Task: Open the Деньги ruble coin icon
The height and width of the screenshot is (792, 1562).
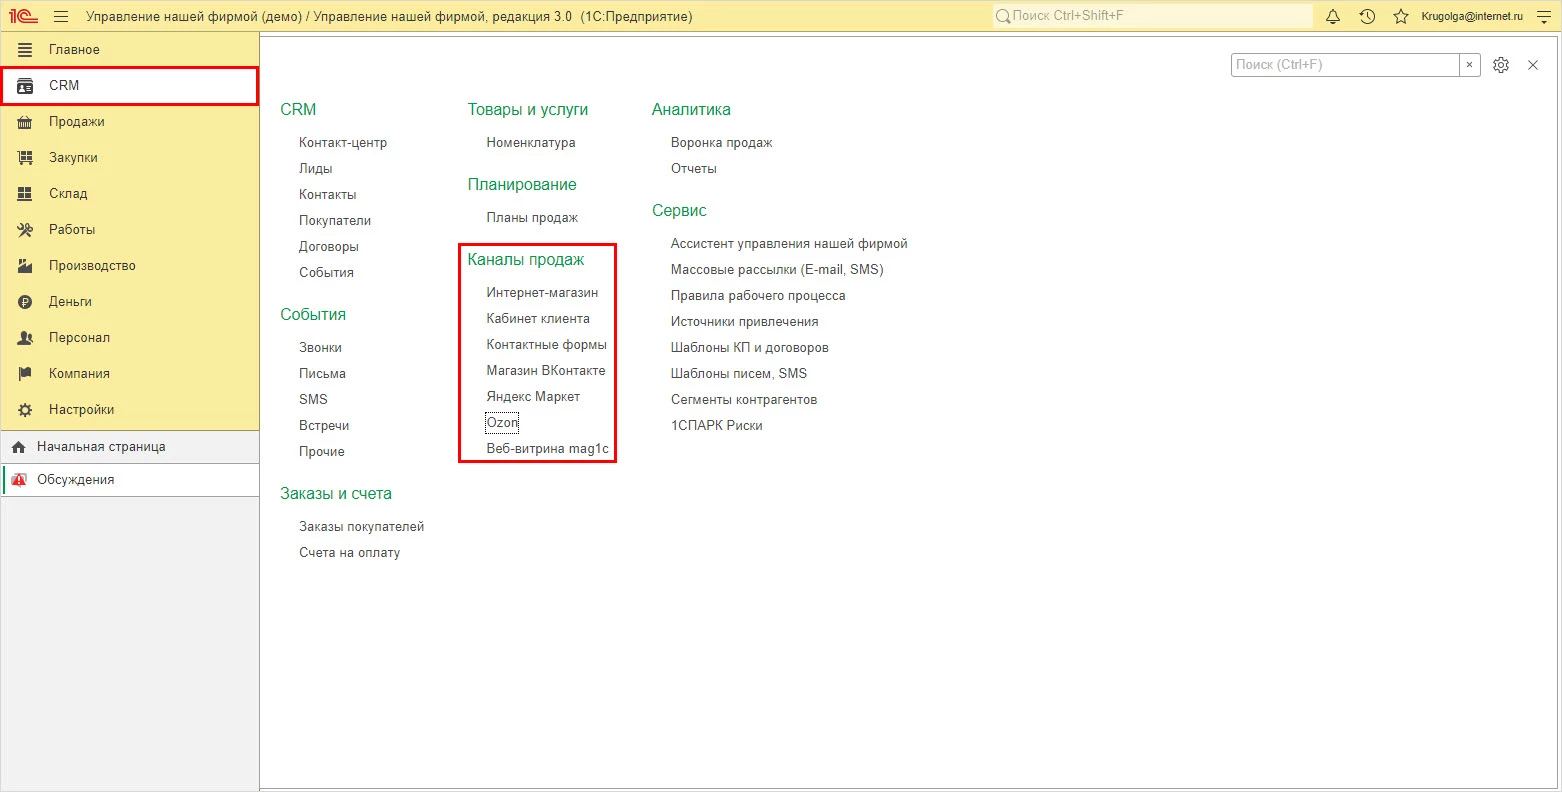Action: point(26,302)
